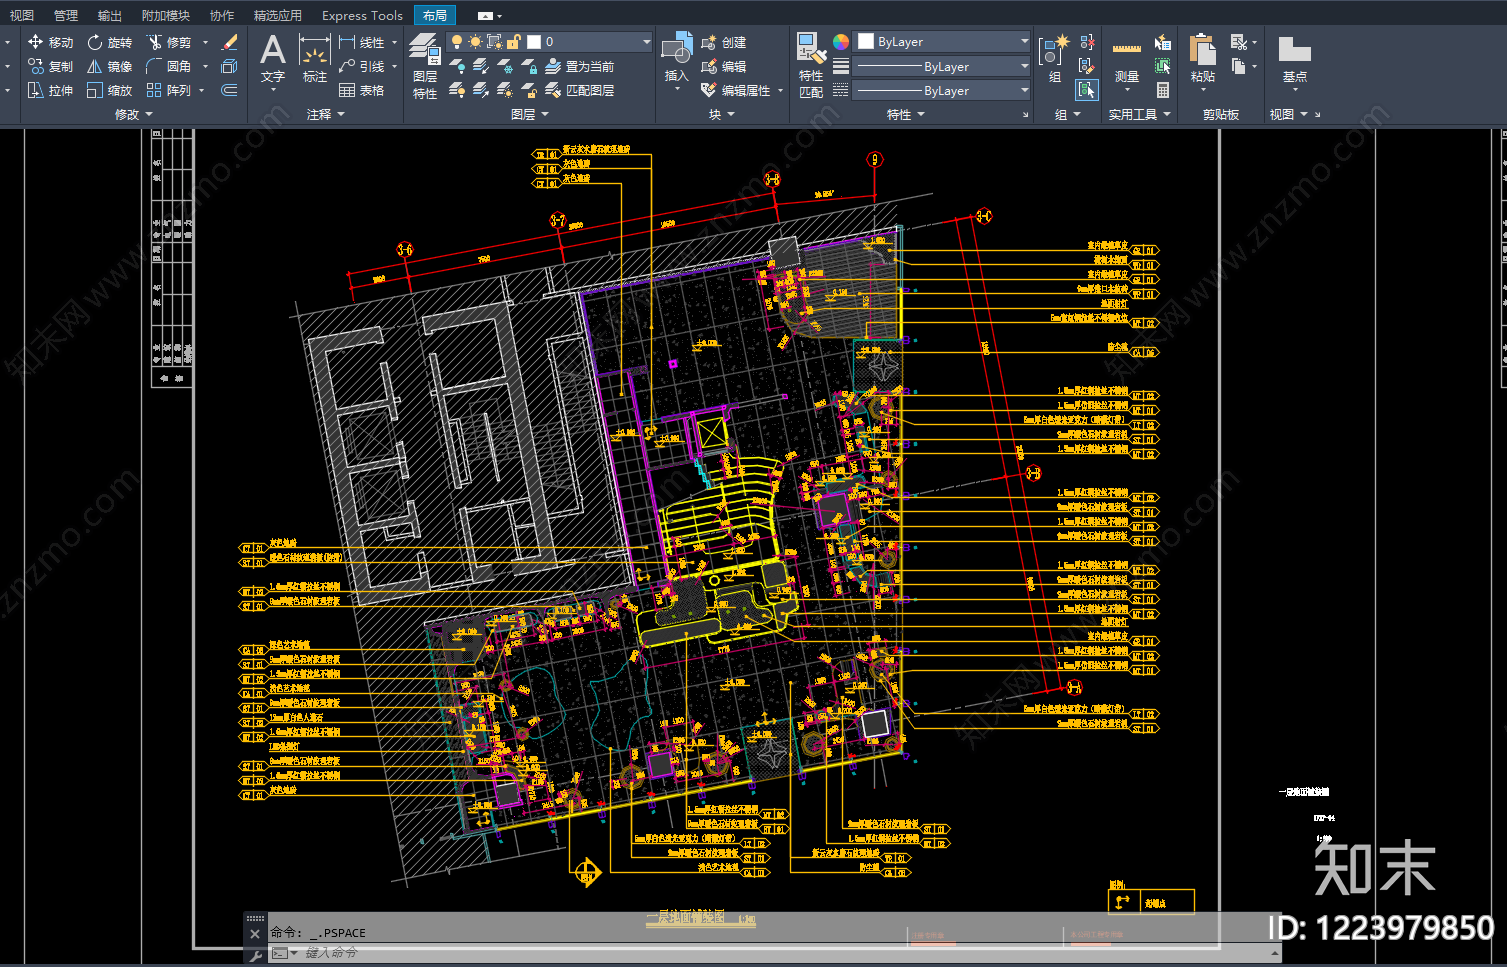1507x967 pixels.
Task: Expand the Utilities (实用工具) panel
Action: [1139, 114]
